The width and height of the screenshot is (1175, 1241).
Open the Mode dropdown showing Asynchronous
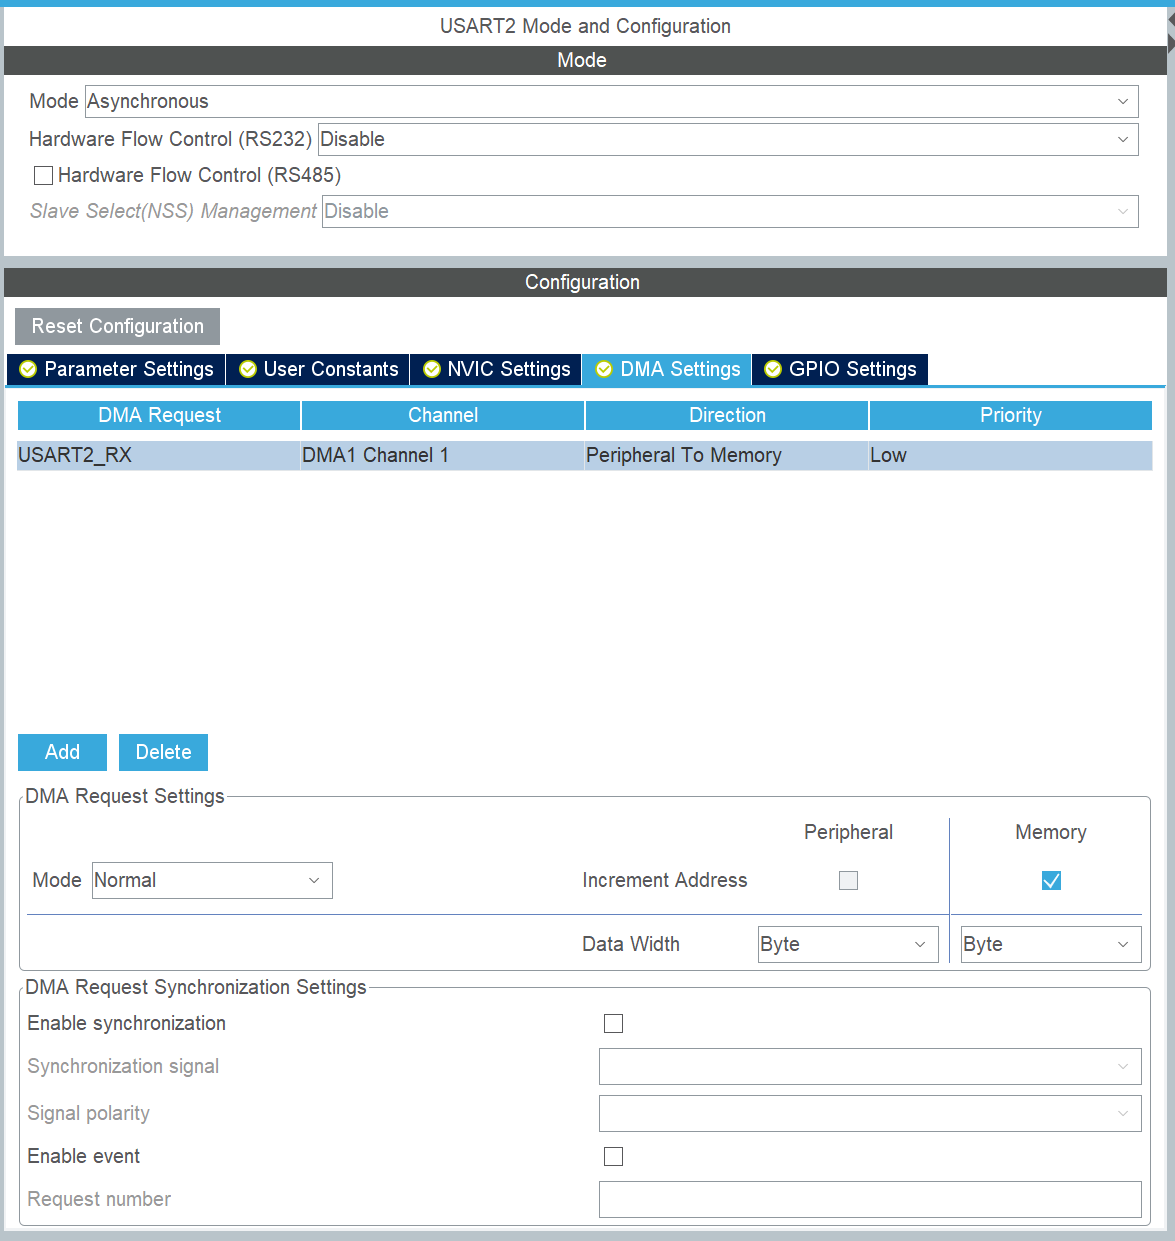point(611,101)
